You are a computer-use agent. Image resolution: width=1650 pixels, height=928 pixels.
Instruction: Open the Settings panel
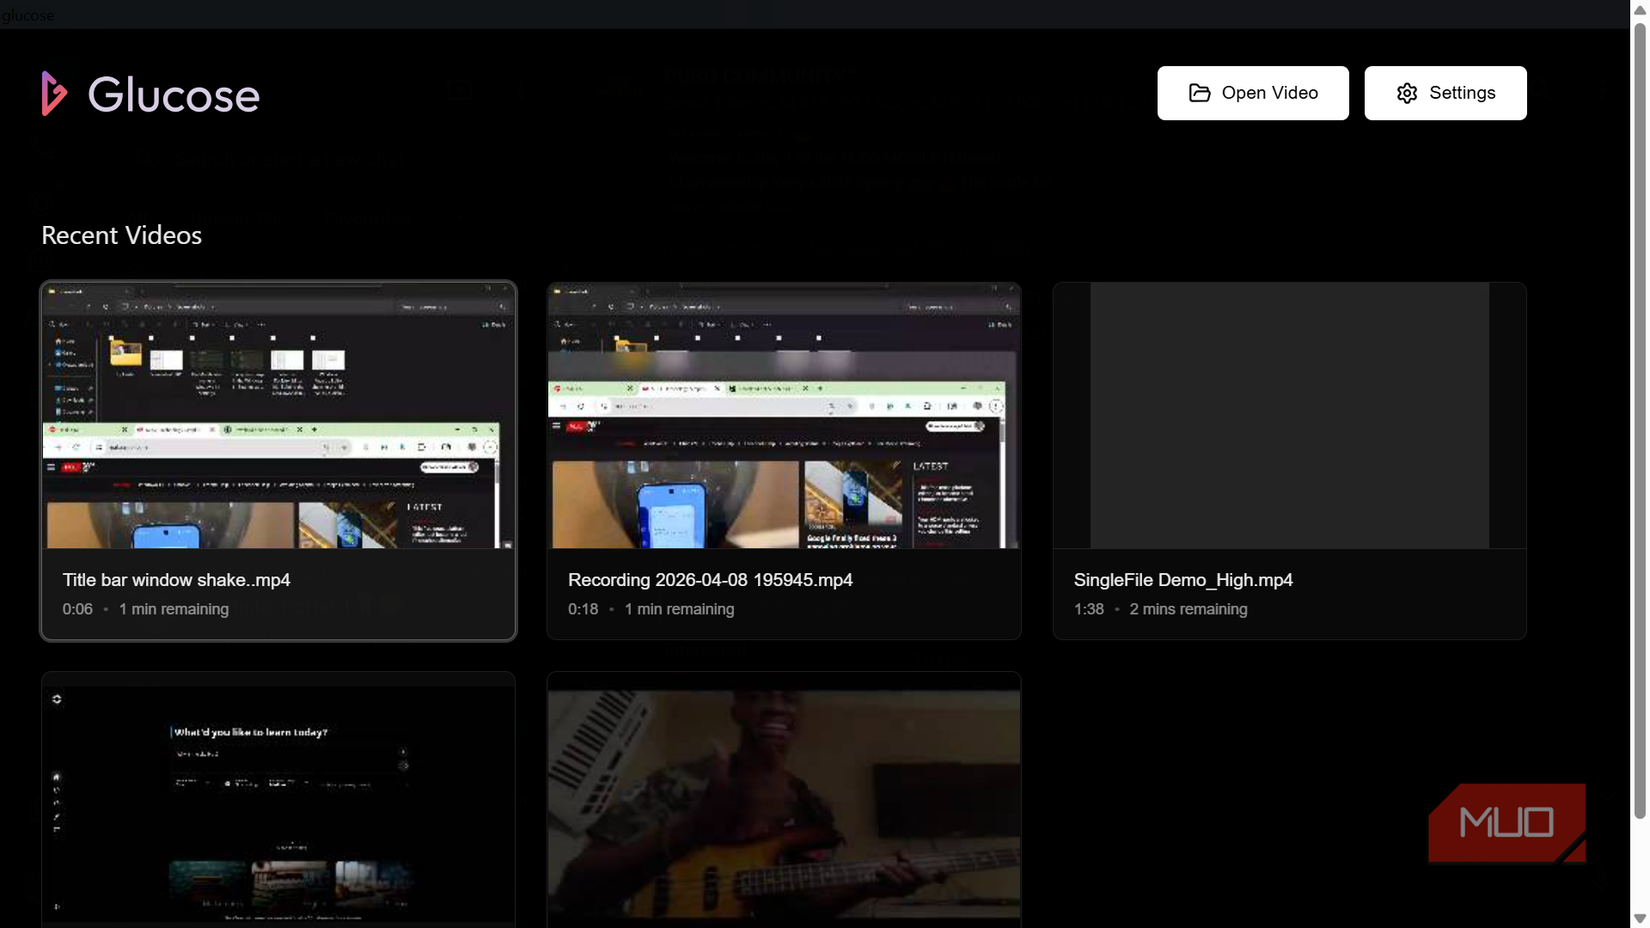point(1444,92)
